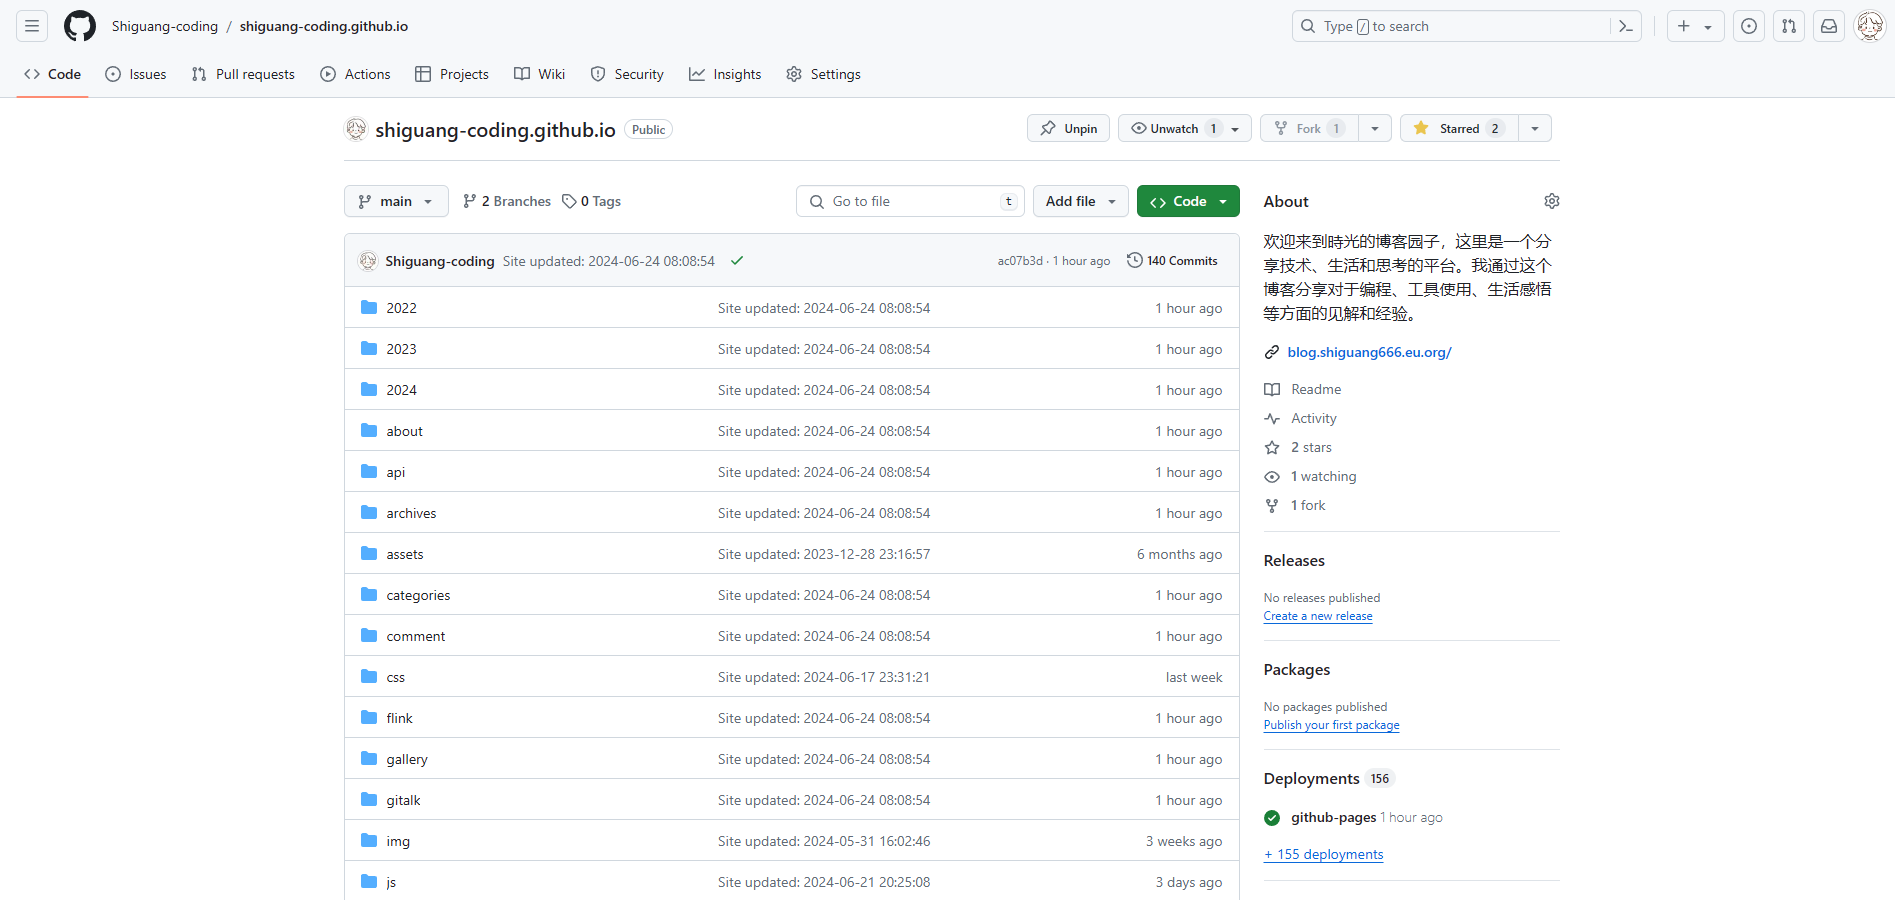Open the 2024 folder
This screenshot has height=900, width=1895.
click(401, 390)
